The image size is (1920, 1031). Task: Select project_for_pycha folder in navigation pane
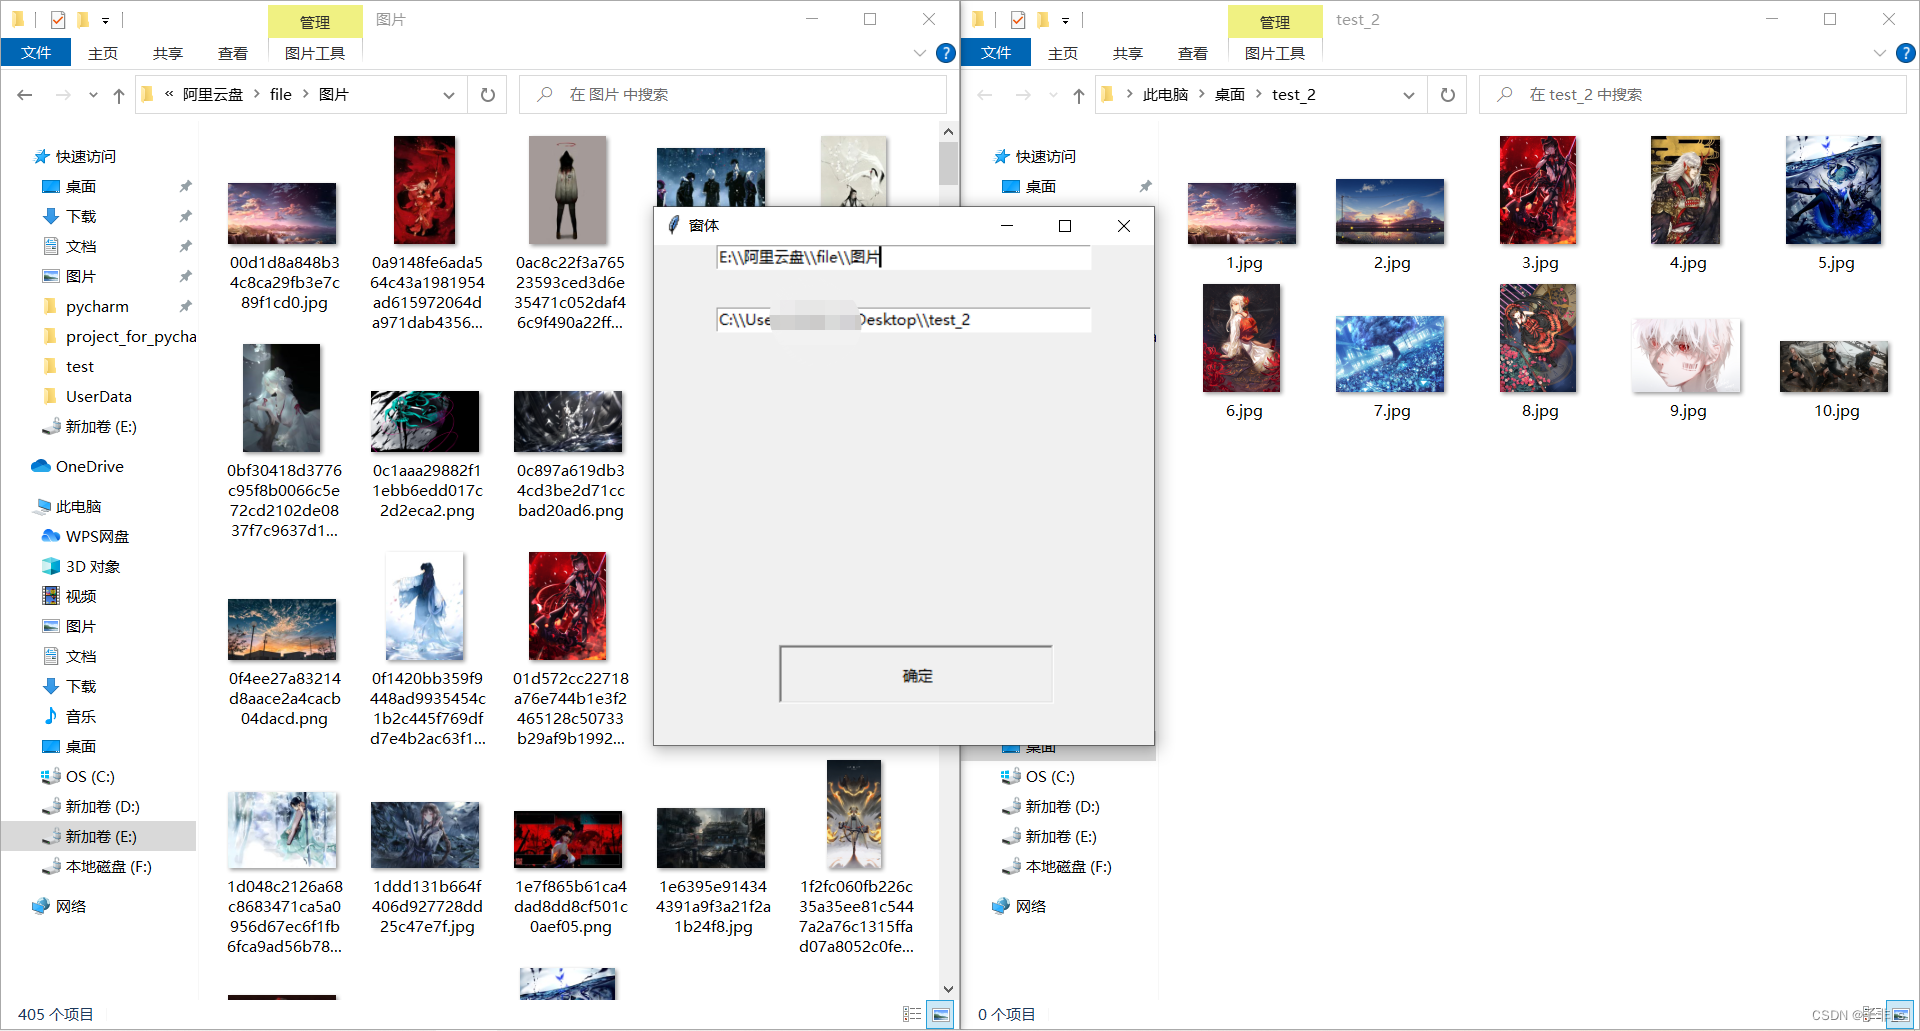pos(119,336)
